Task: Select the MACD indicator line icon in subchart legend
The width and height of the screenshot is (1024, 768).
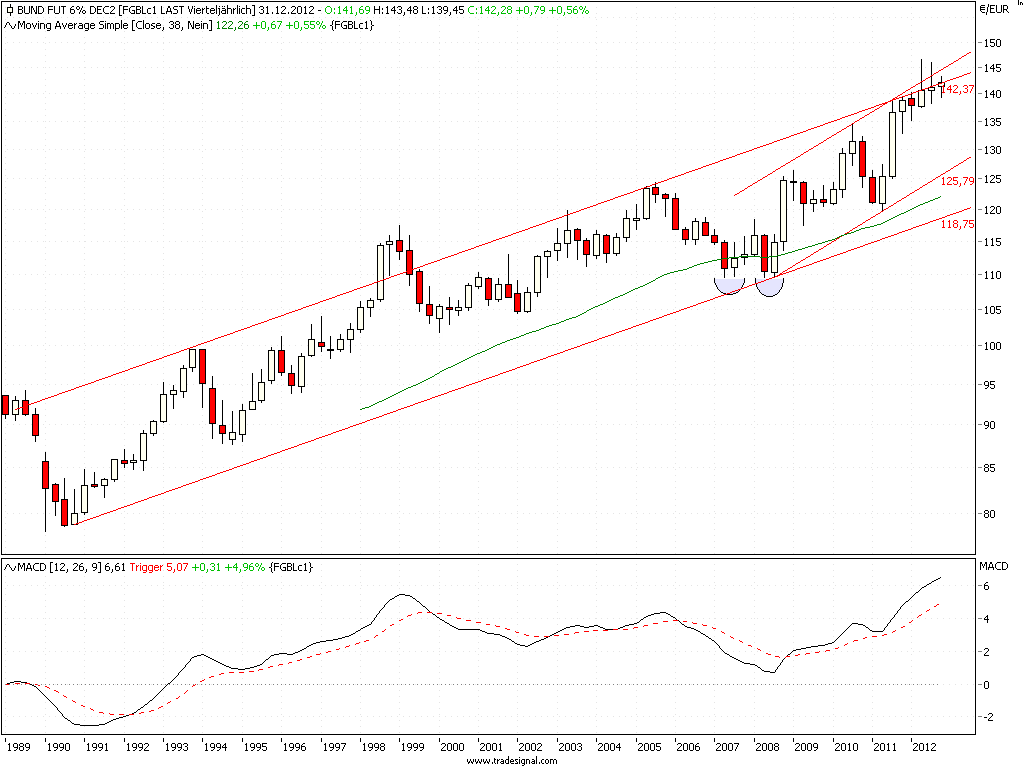Action: (x=8, y=565)
